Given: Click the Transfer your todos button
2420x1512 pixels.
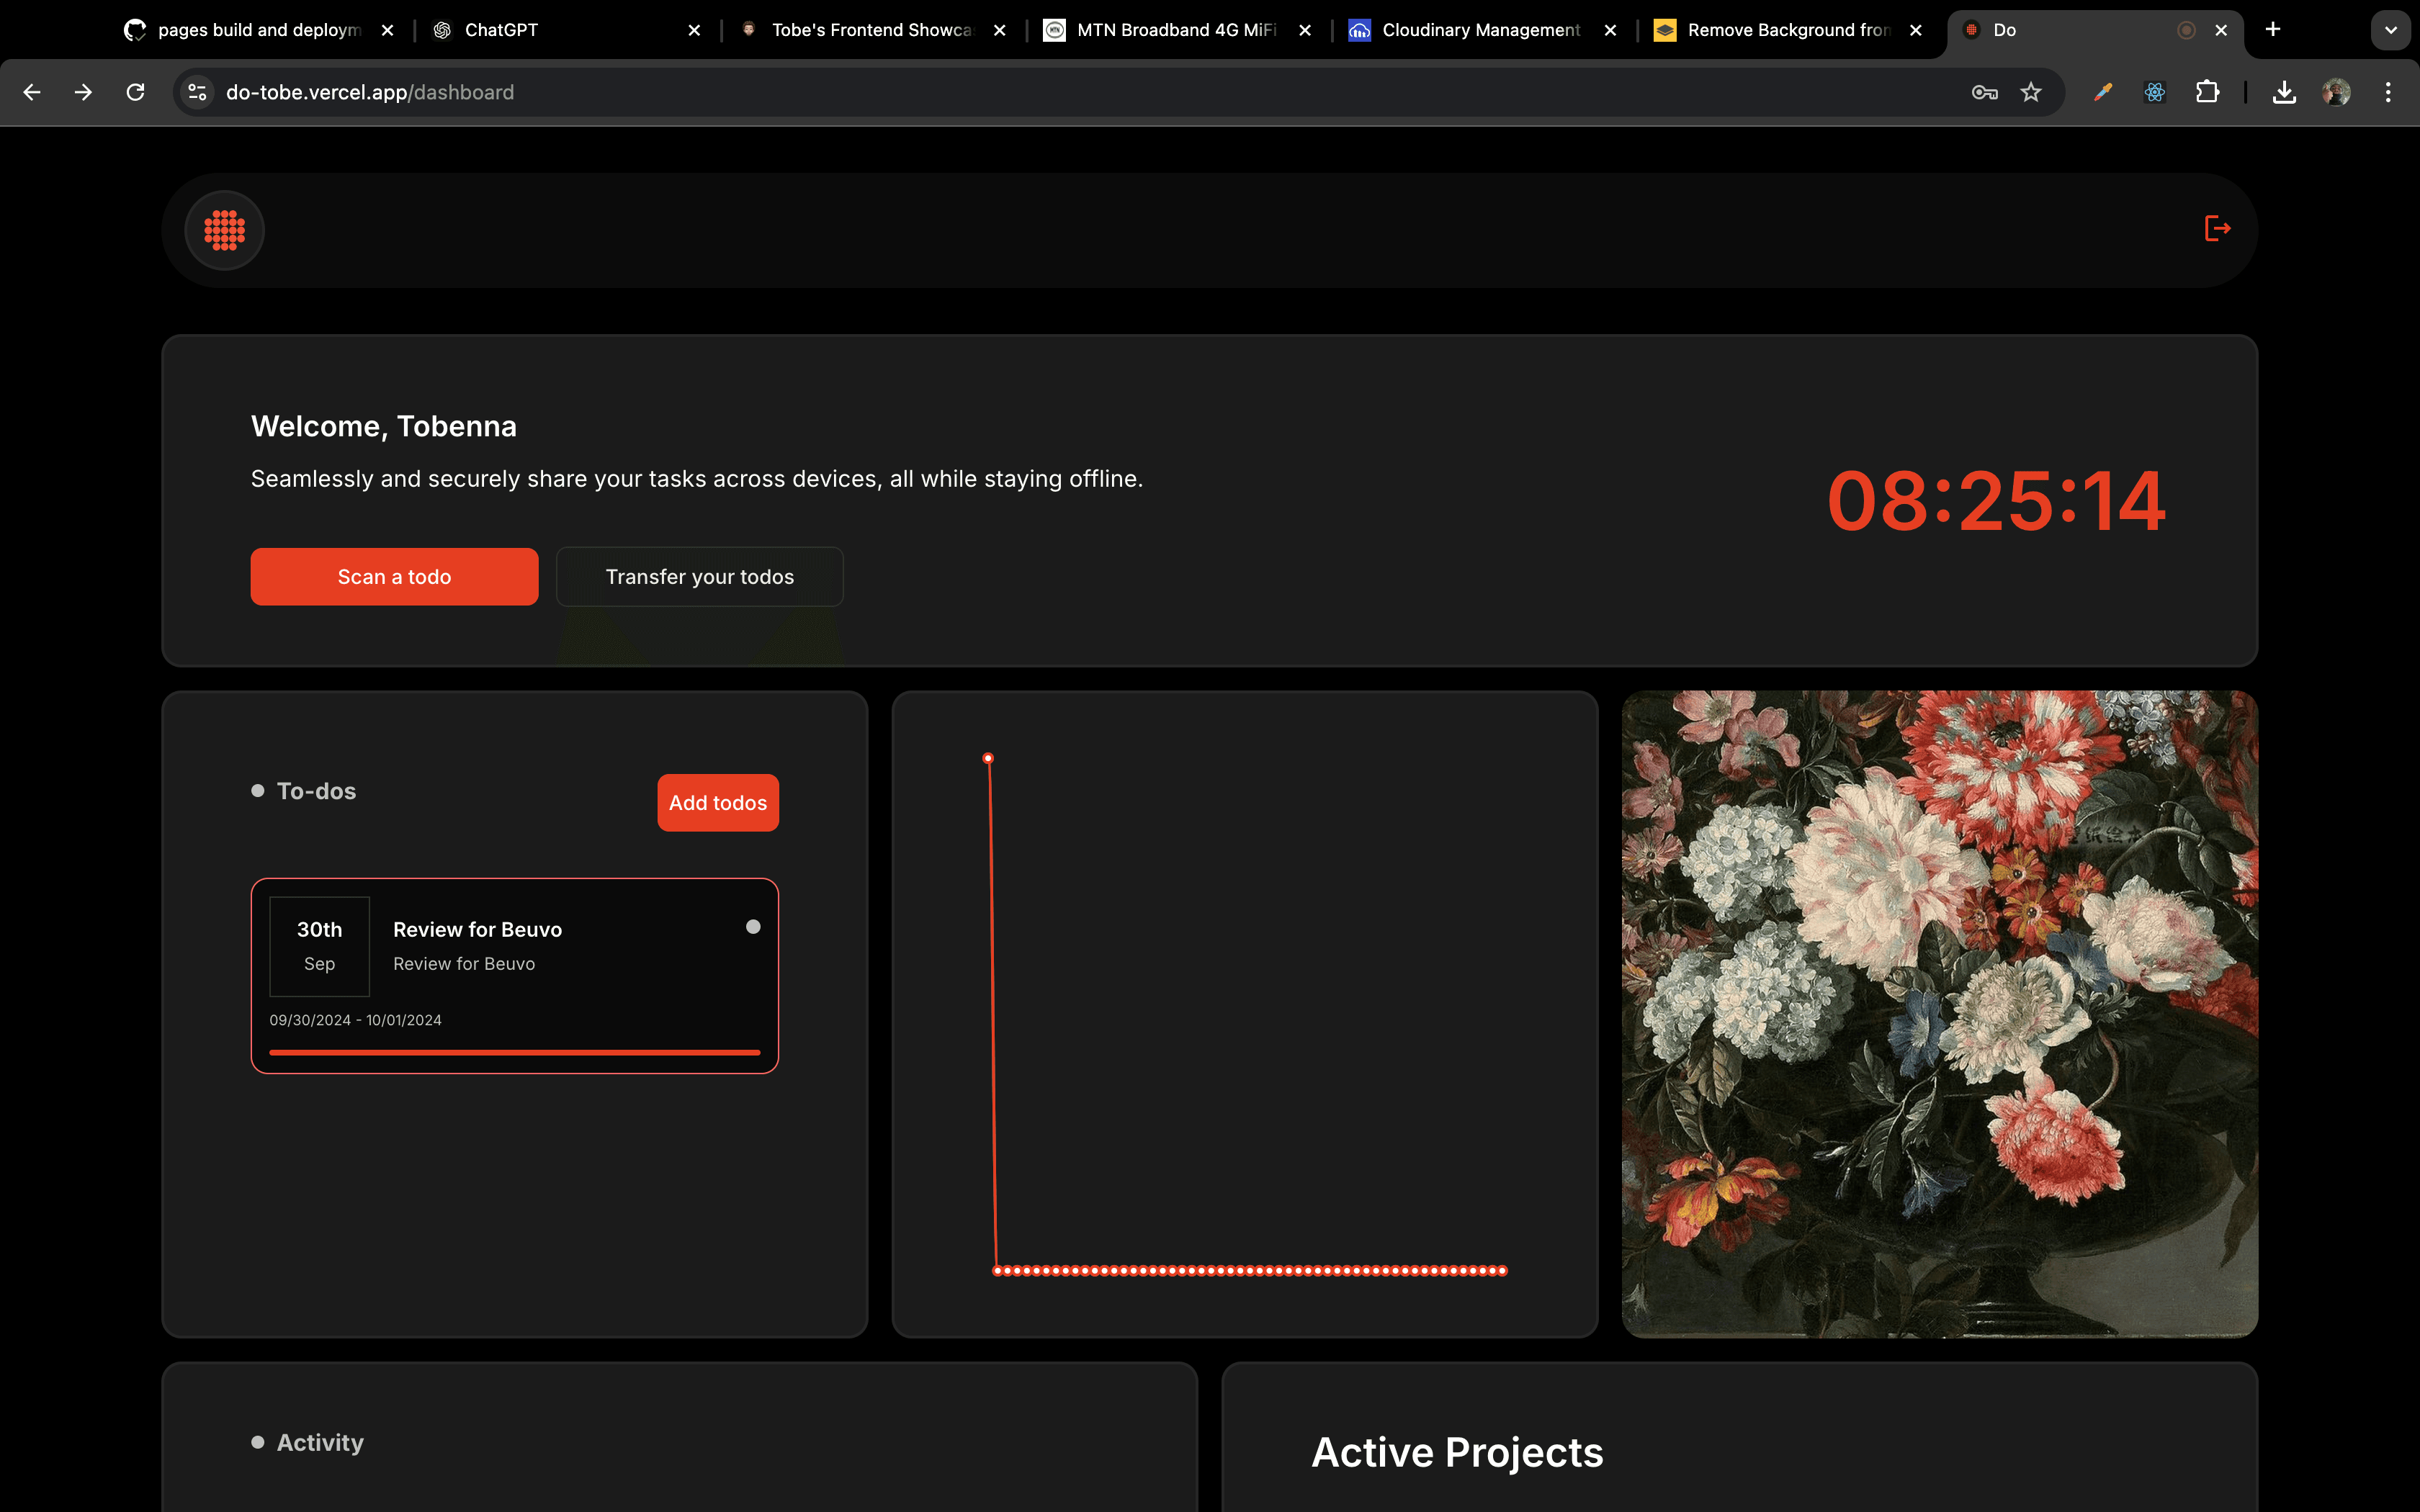Looking at the screenshot, I should pyautogui.click(x=700, y=577).
